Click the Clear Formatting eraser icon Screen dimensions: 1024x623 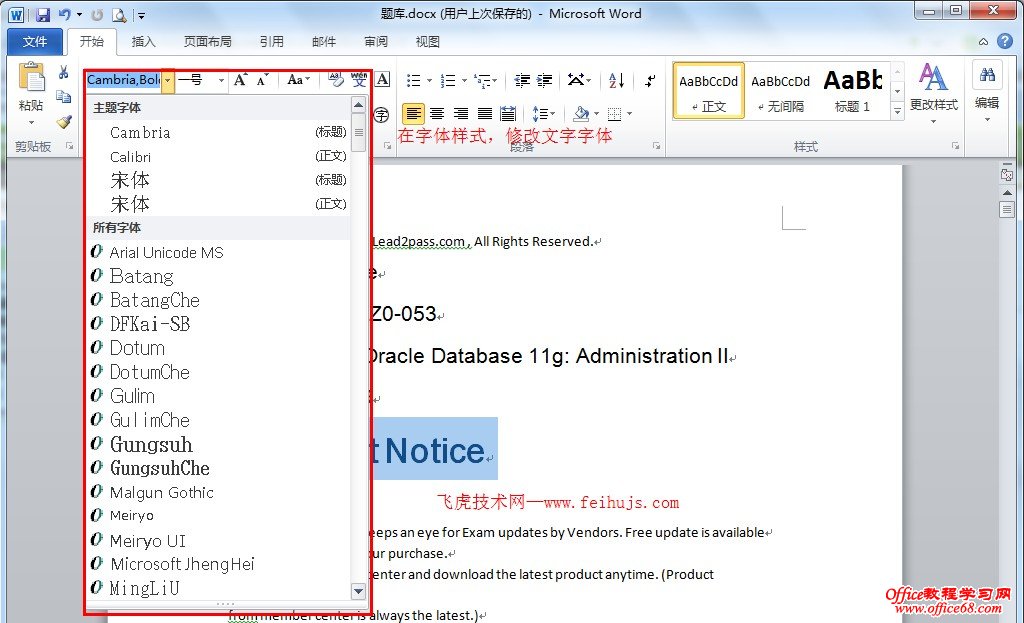336,80
